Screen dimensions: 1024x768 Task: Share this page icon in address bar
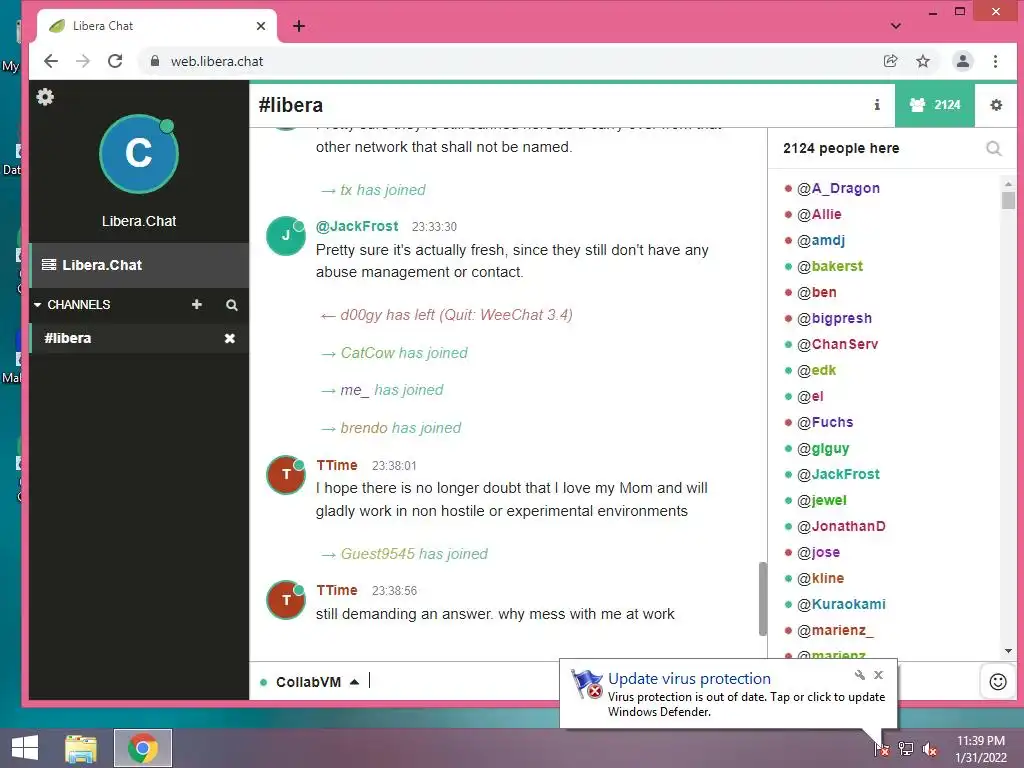click(890, 61)
